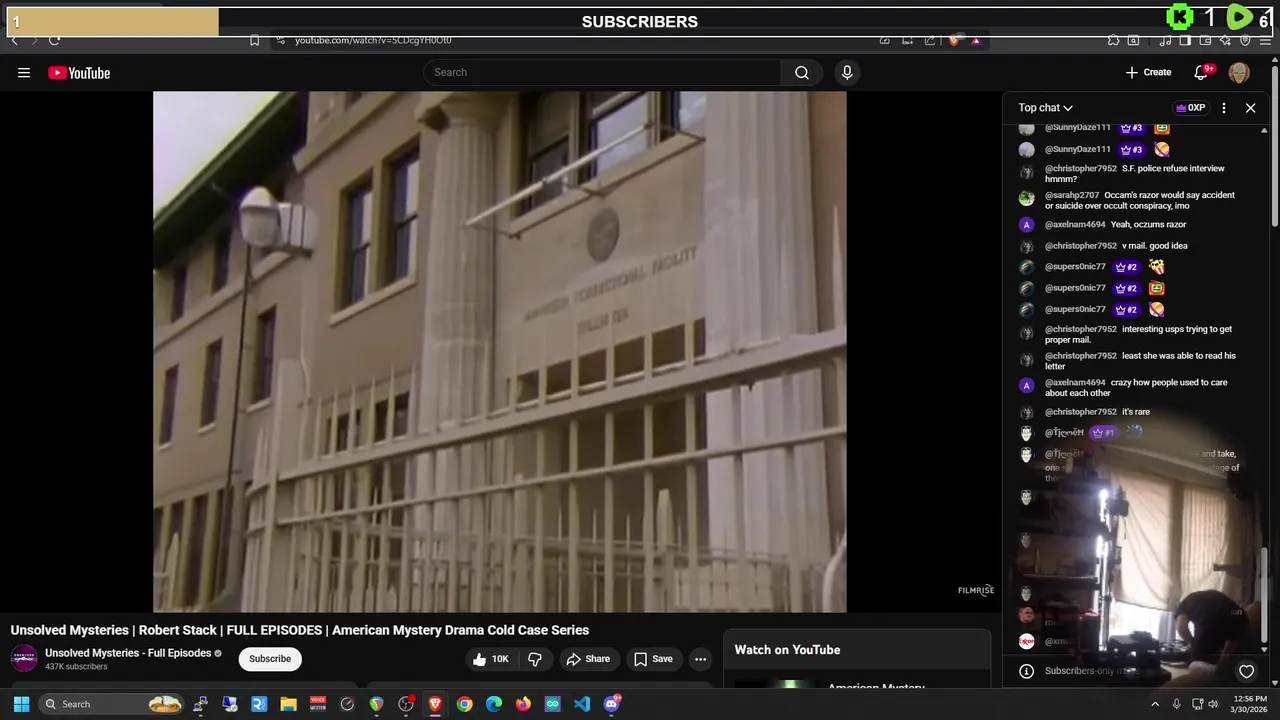Open Arduino IDE from the taskbar
This screenshot has width=1280, height=720.
[552, 704]
